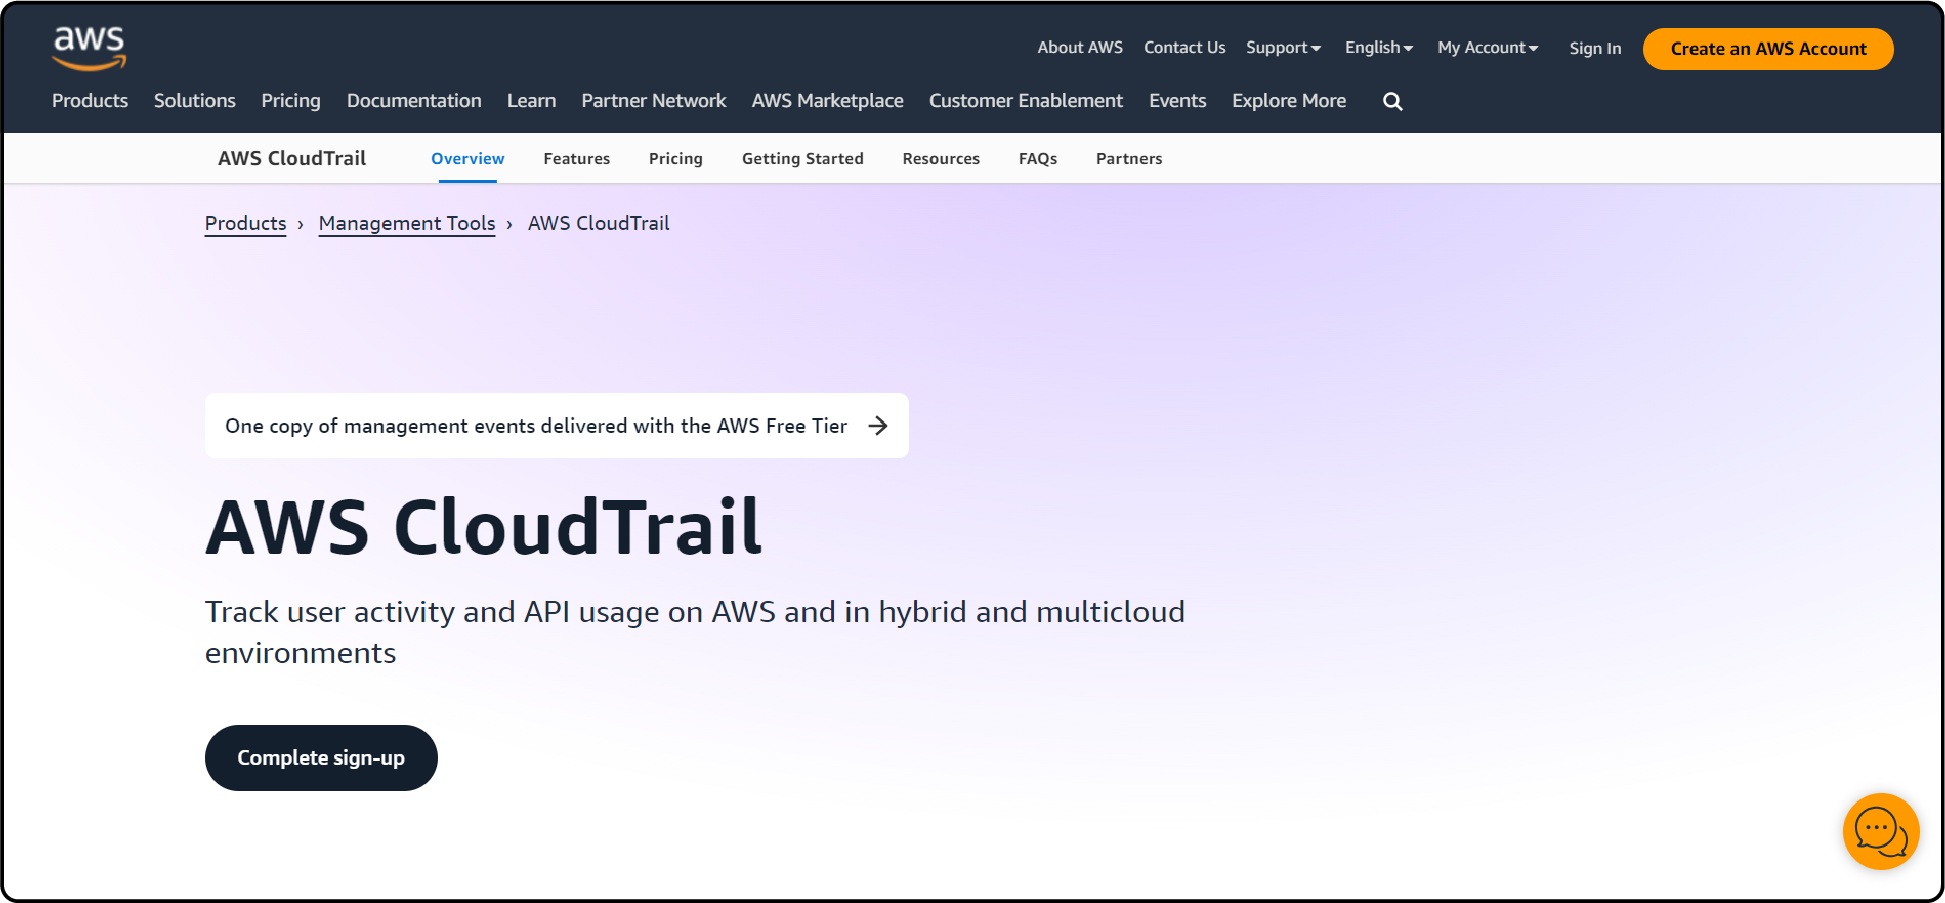1945x903 pixels.
Task: Open the Learn menu
Action: (531, 101)
